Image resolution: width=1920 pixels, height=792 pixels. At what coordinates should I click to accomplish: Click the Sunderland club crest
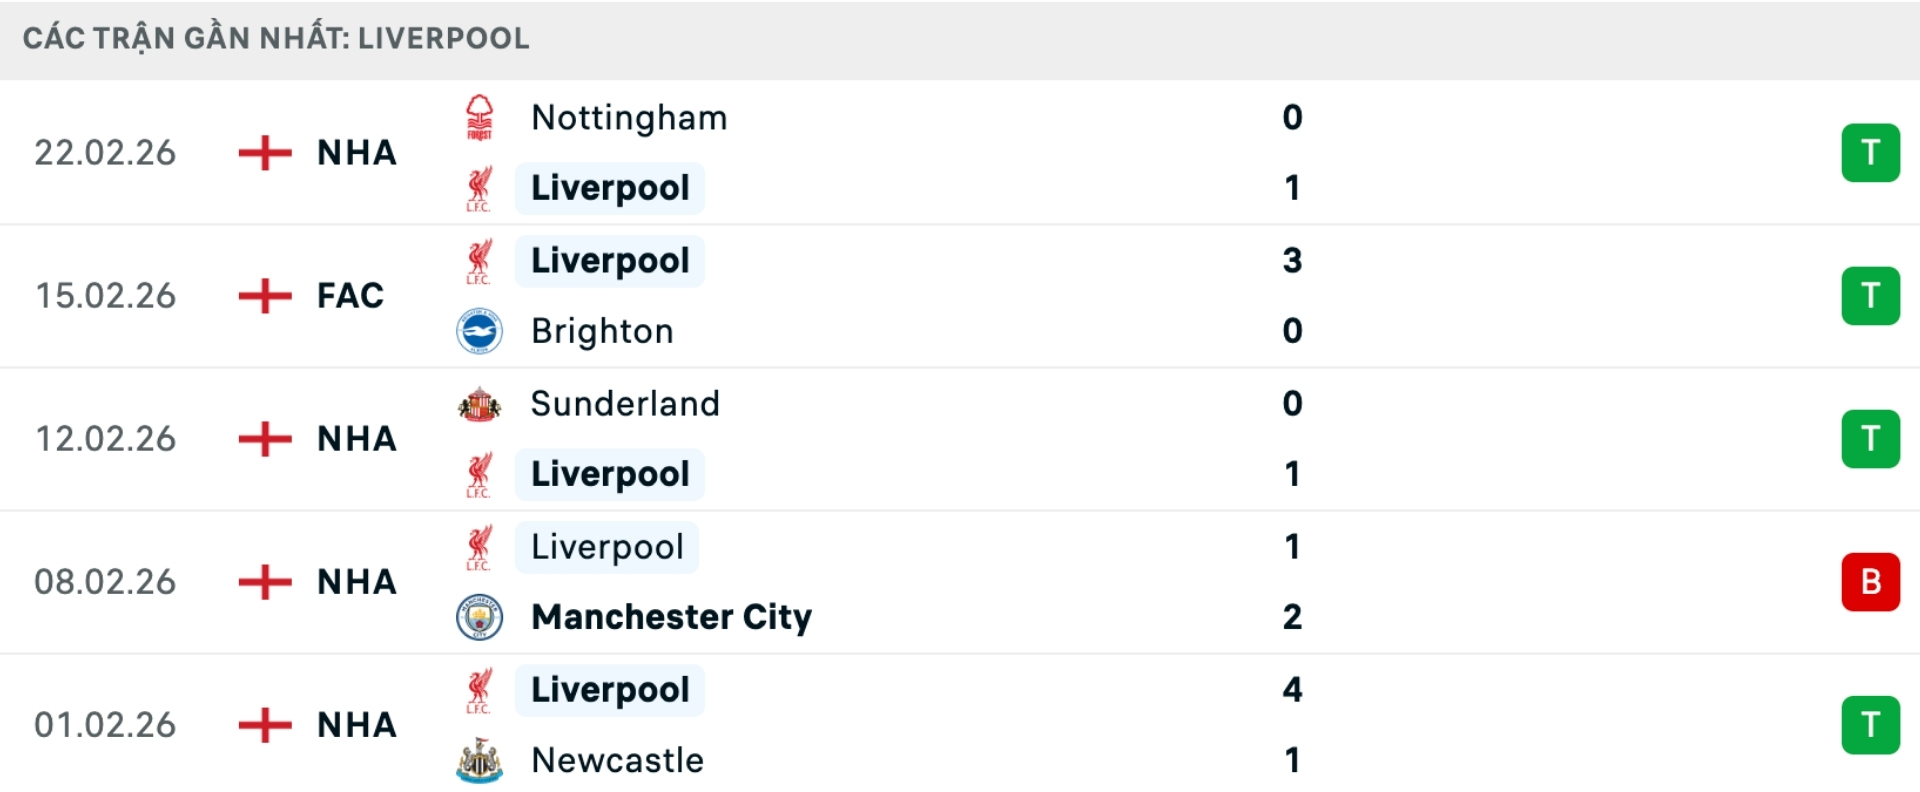[480, 404]
